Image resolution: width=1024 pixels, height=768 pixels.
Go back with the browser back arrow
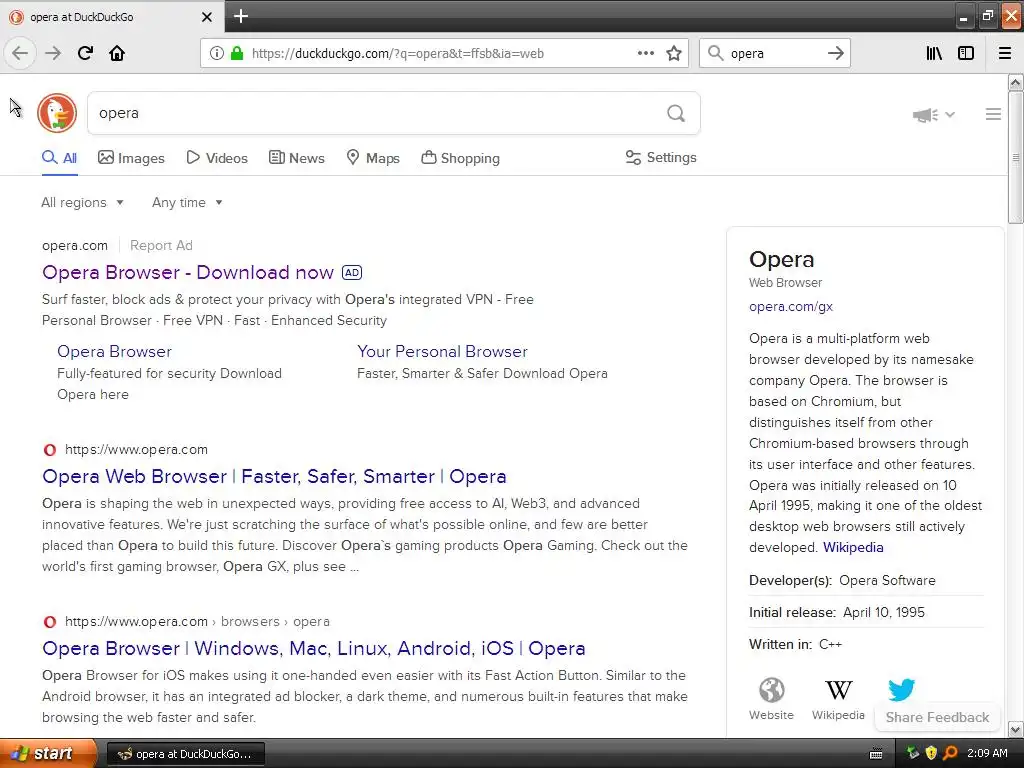pyautogui.click(x=20, y=53)
